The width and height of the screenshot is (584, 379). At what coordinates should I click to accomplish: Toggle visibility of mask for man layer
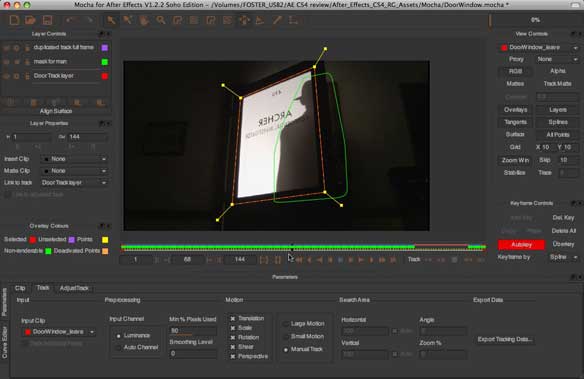click(x=6, y=62)
